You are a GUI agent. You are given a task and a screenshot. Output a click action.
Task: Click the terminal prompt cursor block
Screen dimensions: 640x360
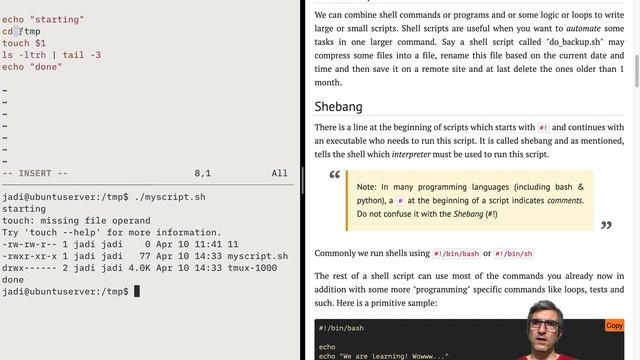137,291
